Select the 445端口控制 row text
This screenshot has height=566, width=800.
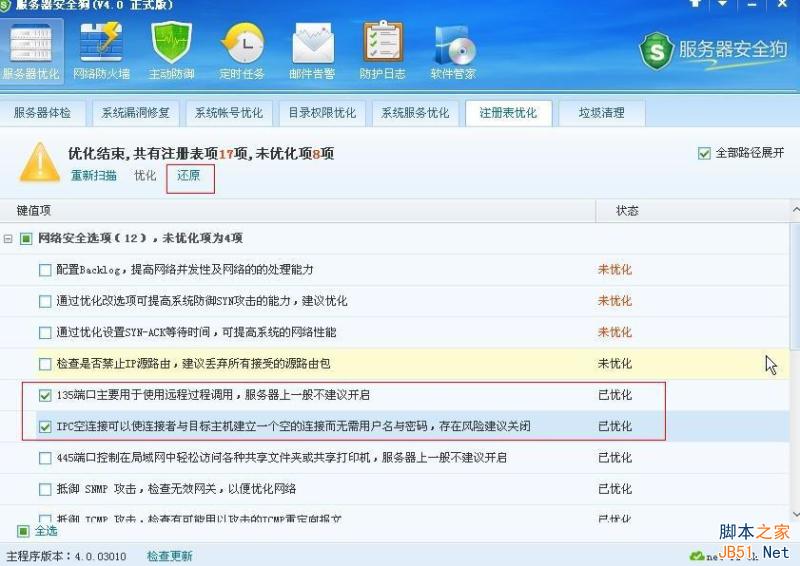coord(282,458)
